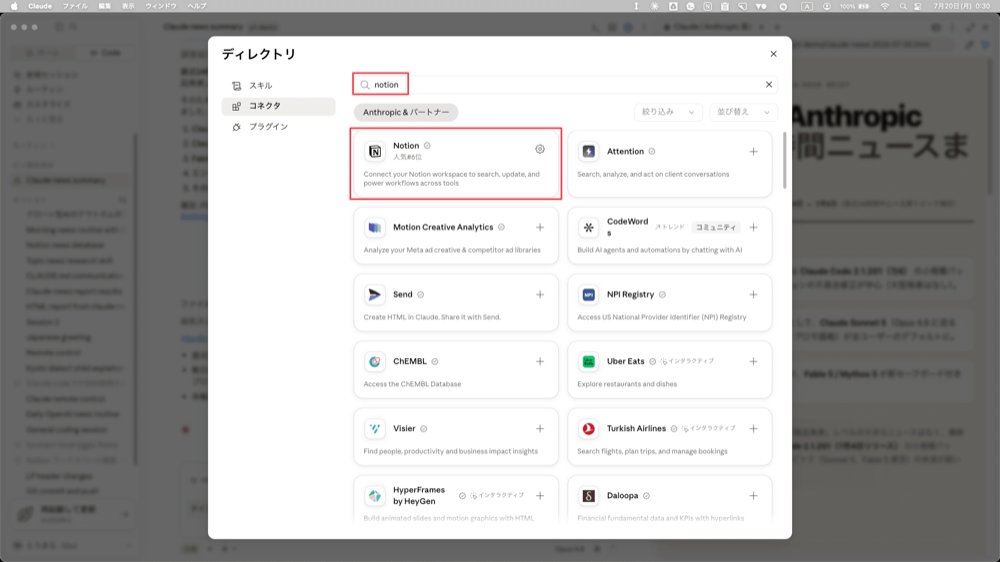This screenshot has width=1000, height=562.
Task: Open the Apple menu
Action: tap(14, 6)
